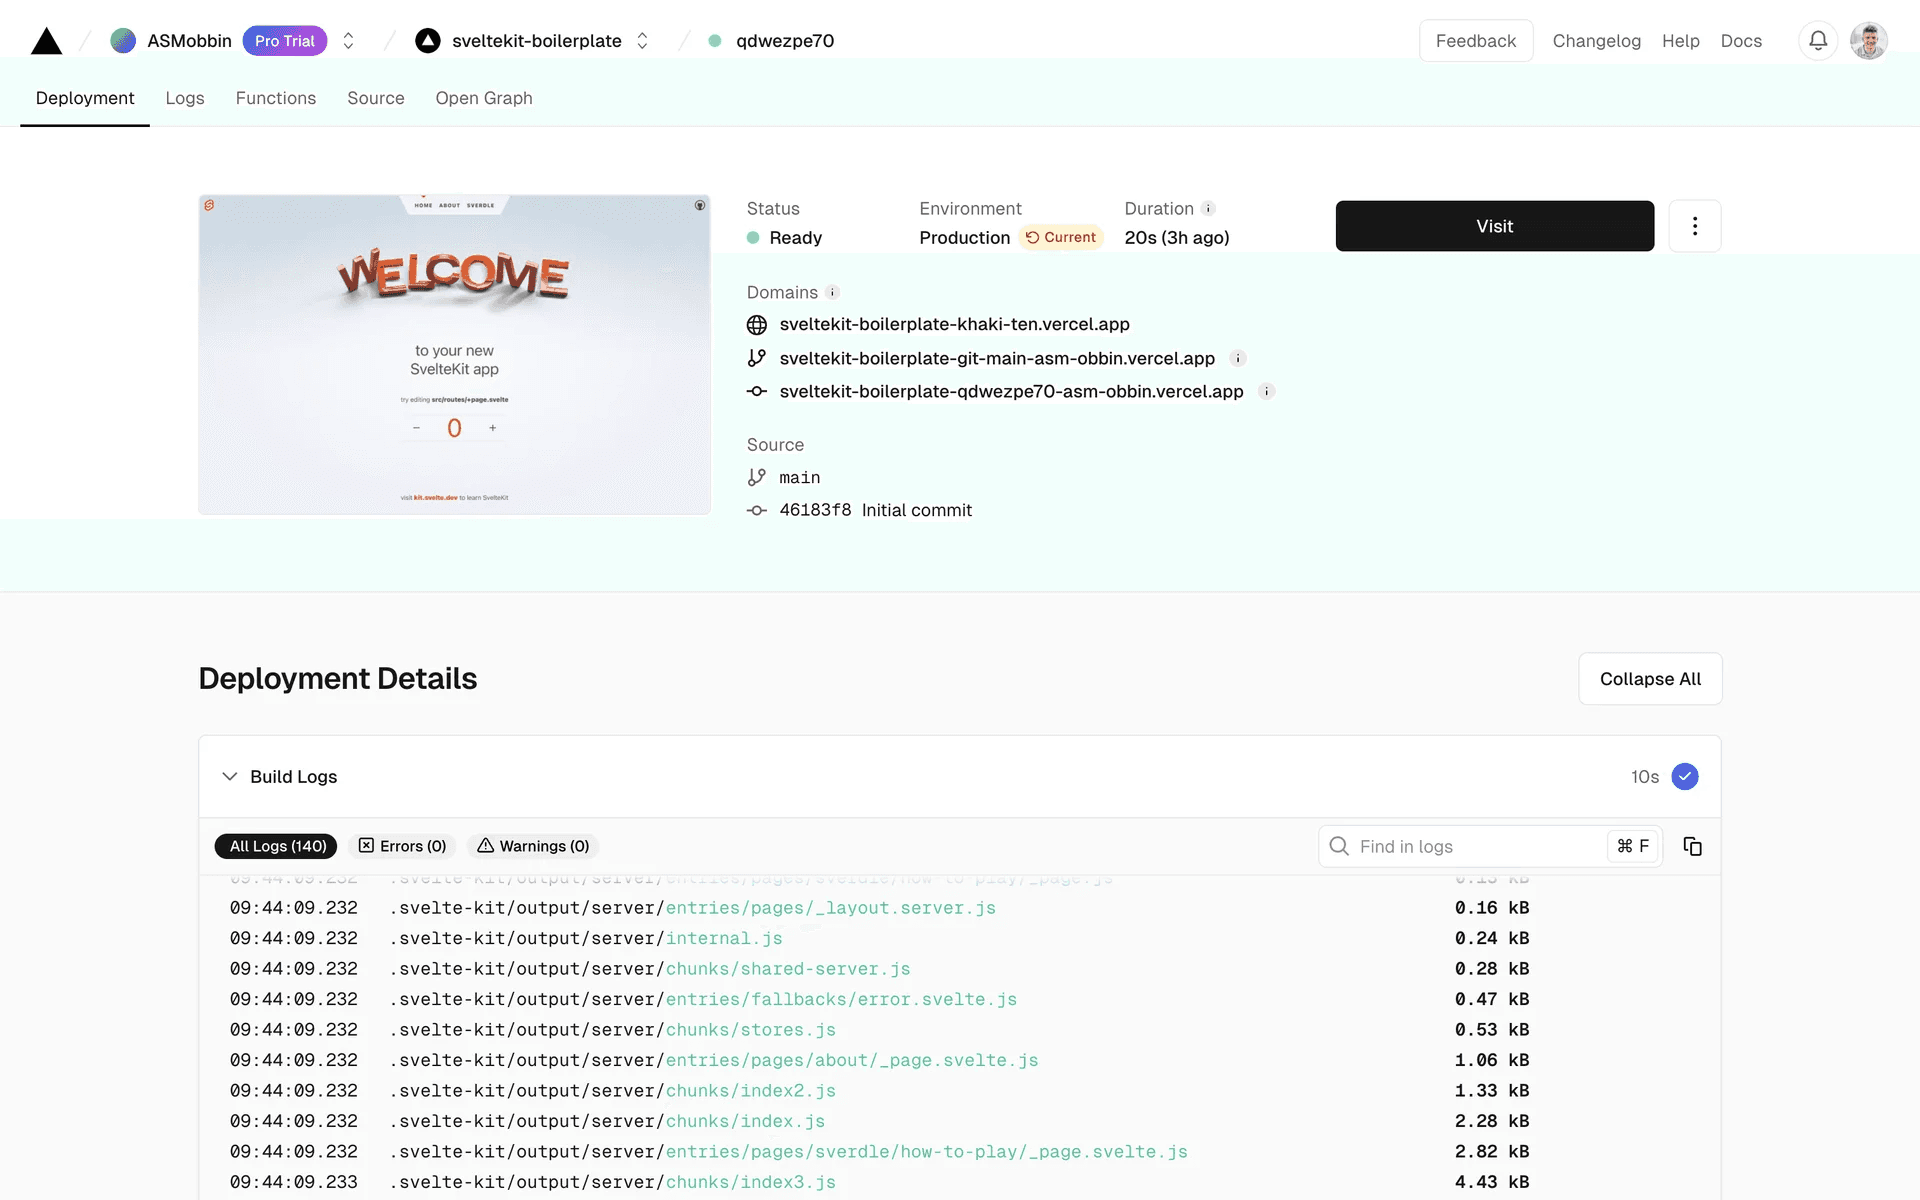The height and width of the screenshot is (1200, 1920).
Task: Click info icon beside git-main domain
Action: click(x=1237, y=358)
